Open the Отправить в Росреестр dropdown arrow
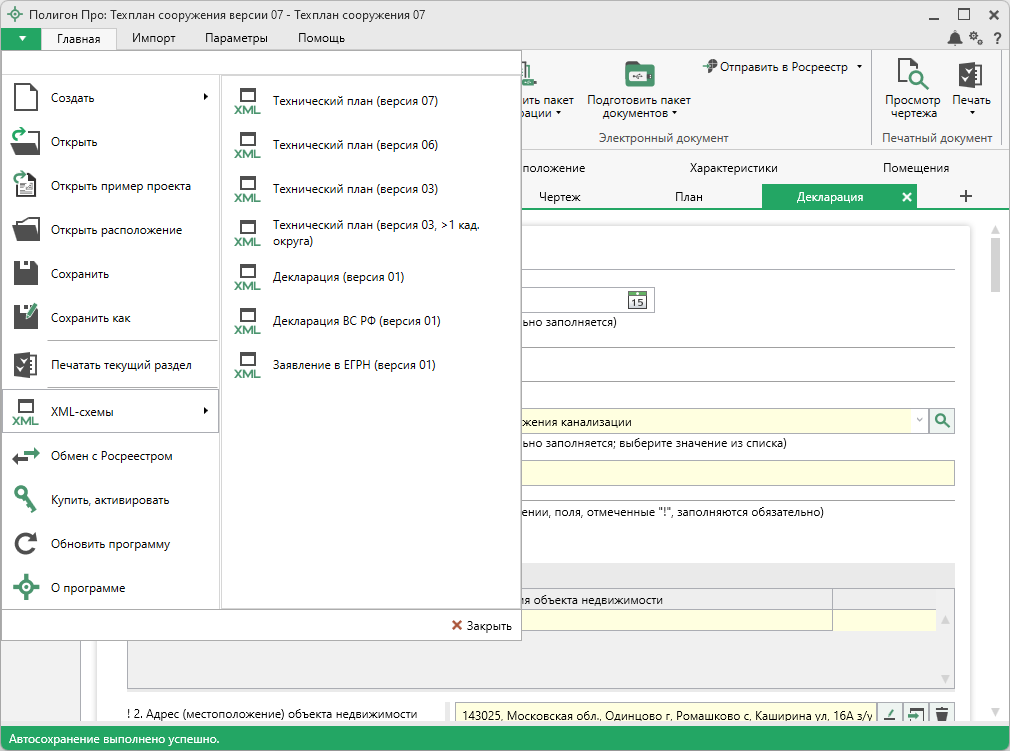Viewport: 1010px width, 751px height. 859,67
